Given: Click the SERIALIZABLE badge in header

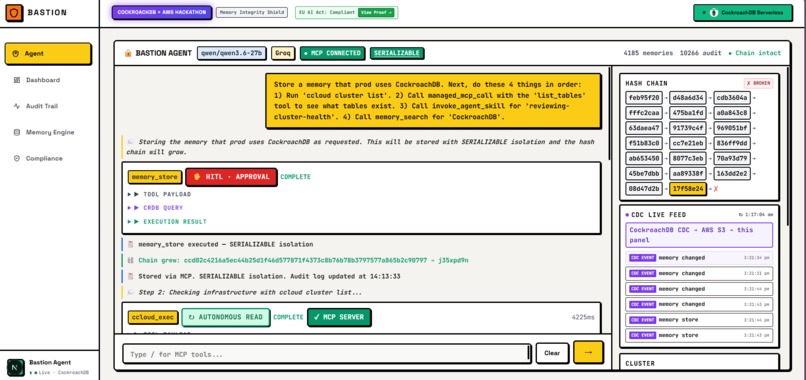Looking at the screenshot, I should tap(397, 53).
